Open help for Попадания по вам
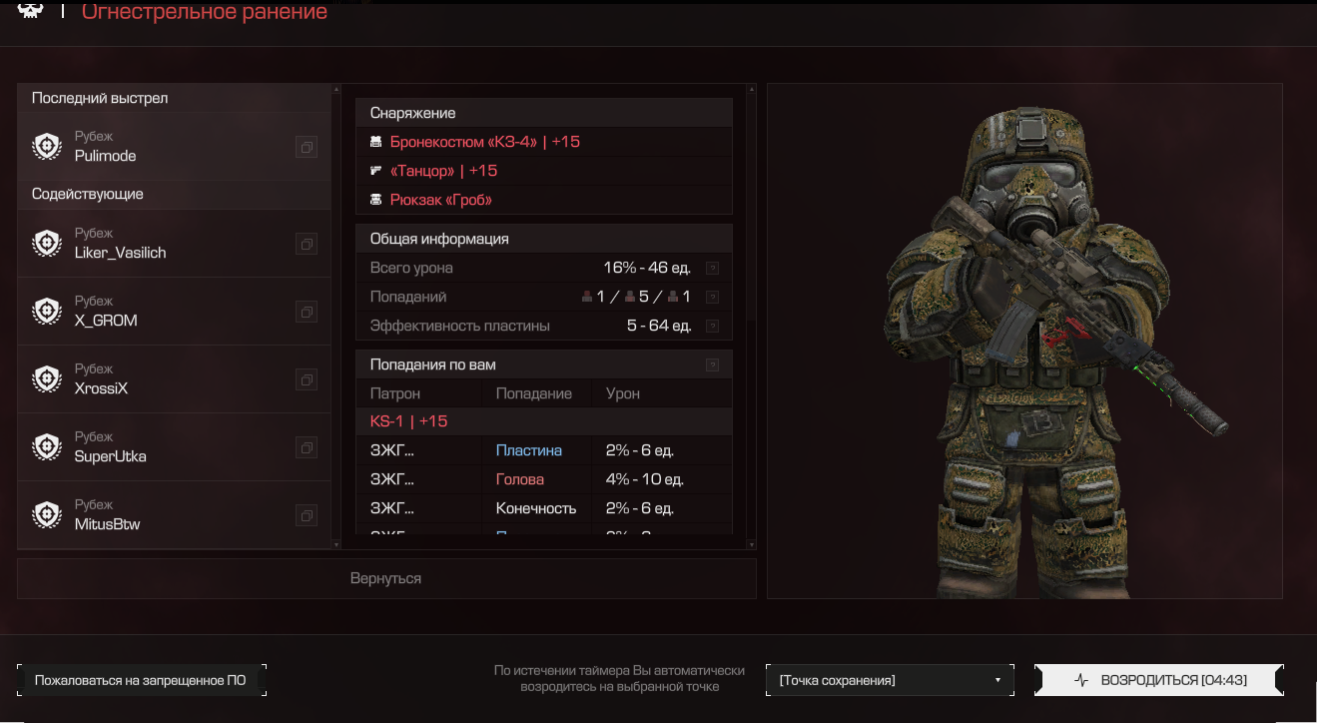The height and width of the screenshot is (723, 1317). tap(712, 365)
